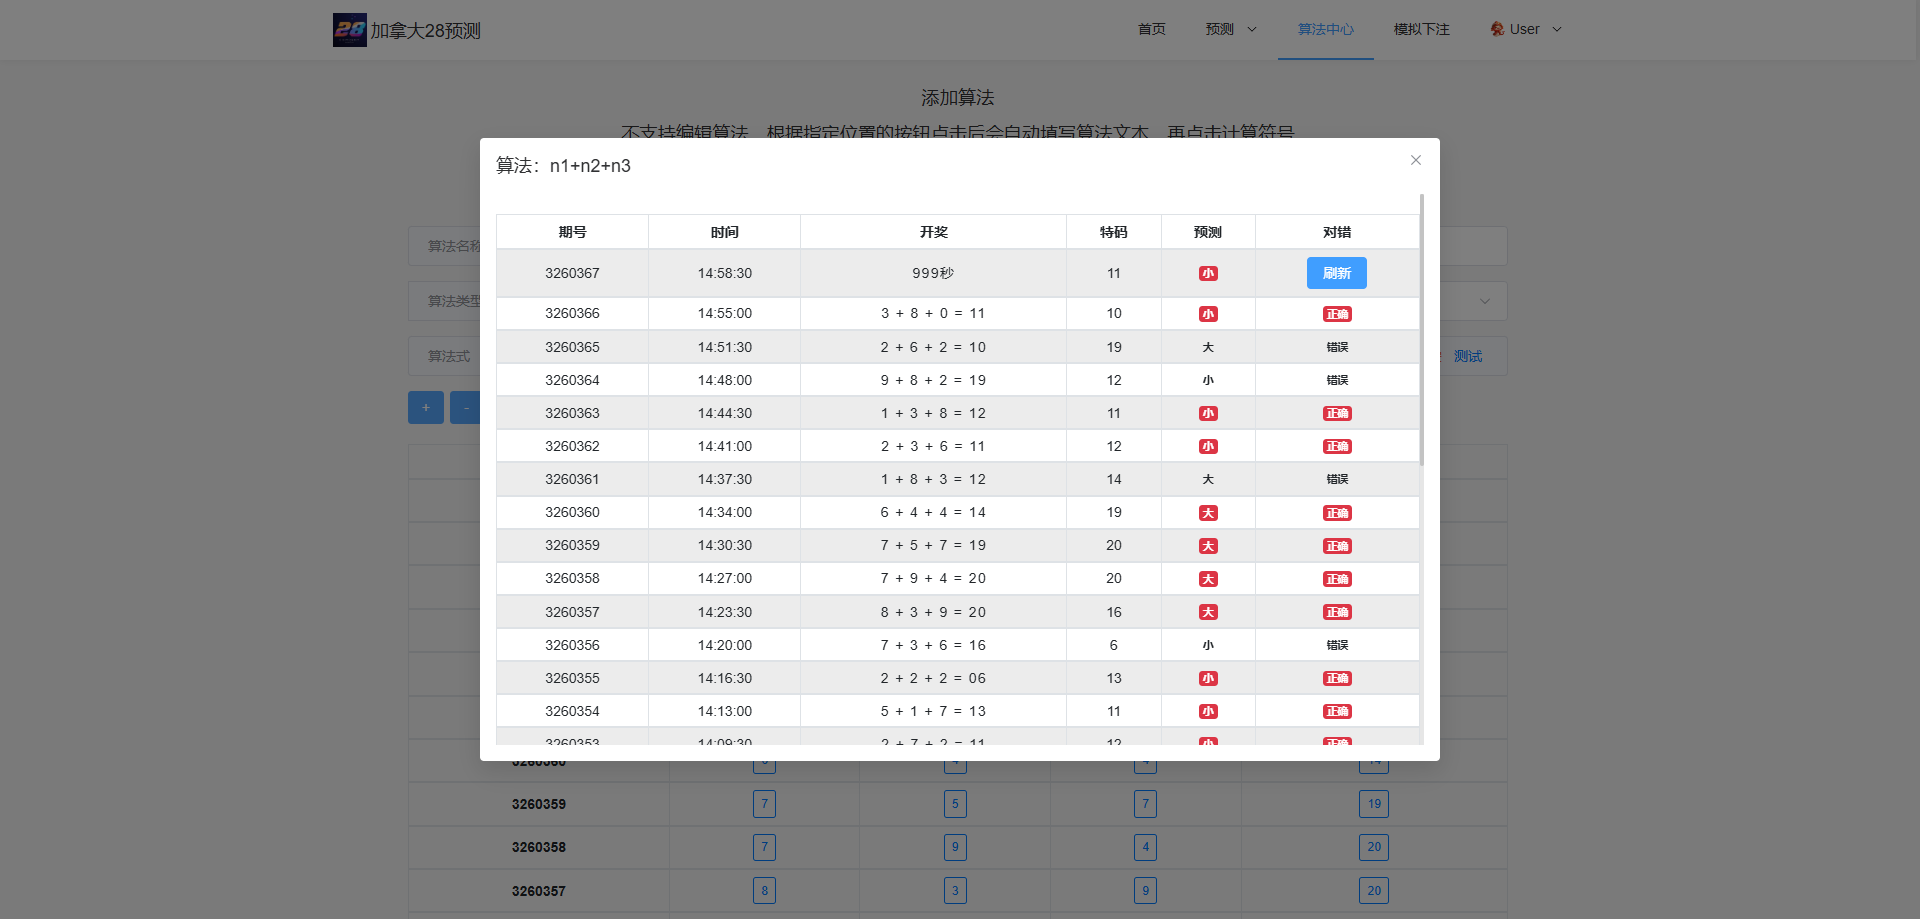Click the 对错 column header

tap(1337, 232)
